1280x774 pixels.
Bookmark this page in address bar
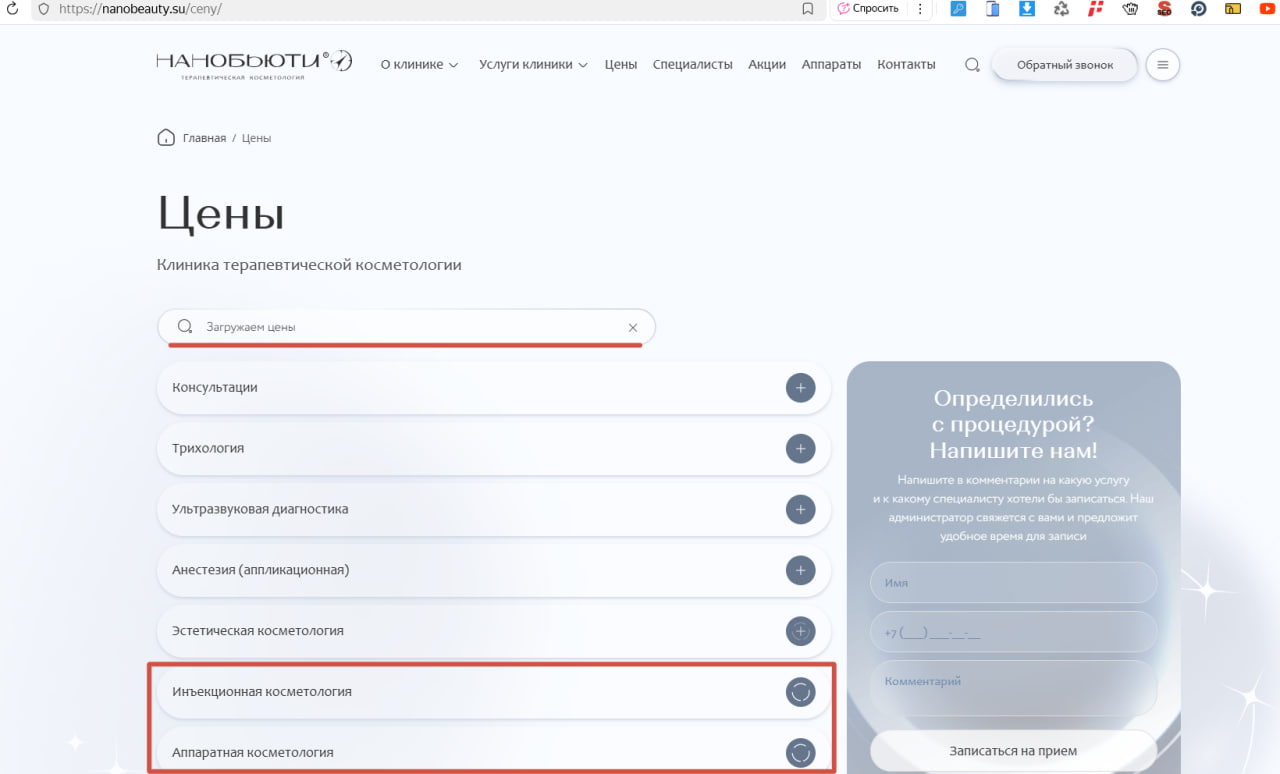pos(807,9)
